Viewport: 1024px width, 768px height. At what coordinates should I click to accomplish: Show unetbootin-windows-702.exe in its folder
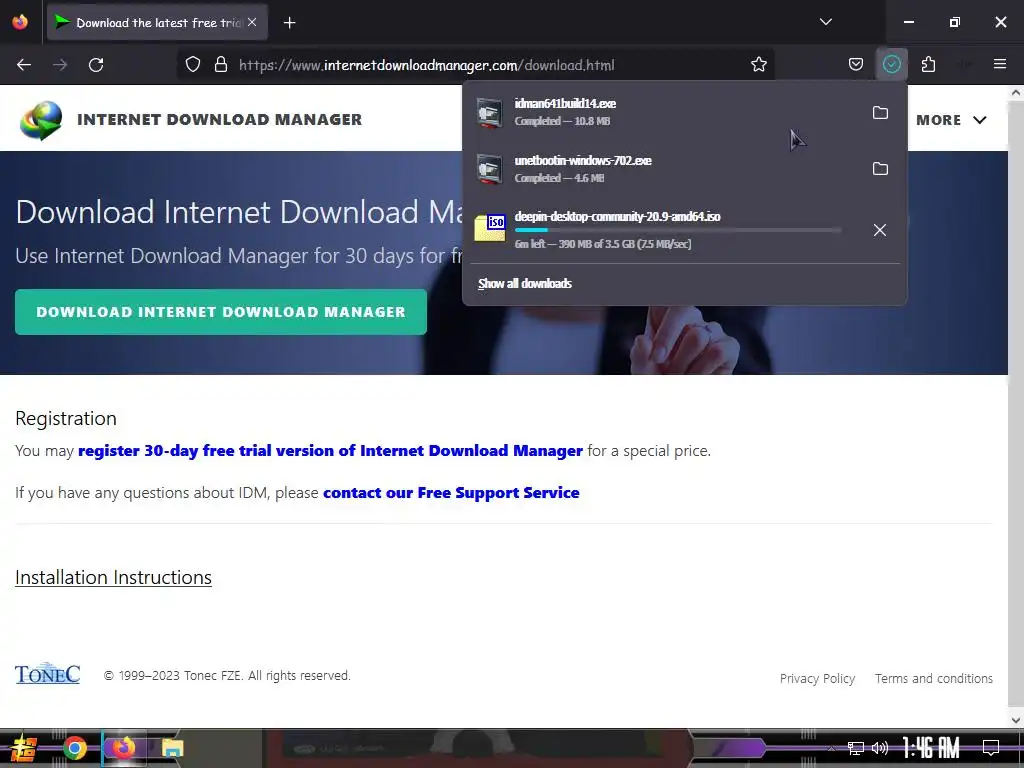(880, 168)
